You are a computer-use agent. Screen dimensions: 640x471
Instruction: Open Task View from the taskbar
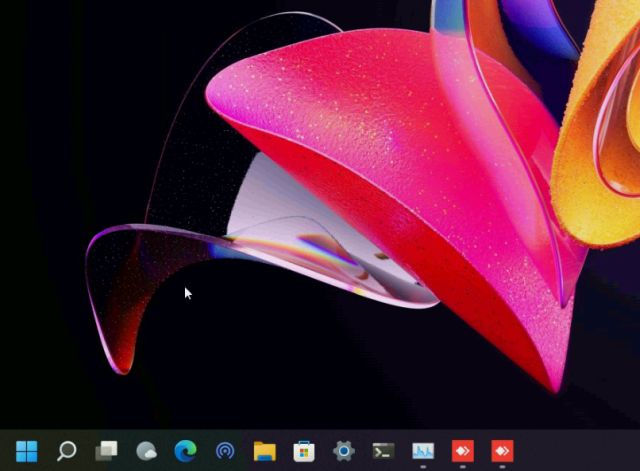(106, 451)
